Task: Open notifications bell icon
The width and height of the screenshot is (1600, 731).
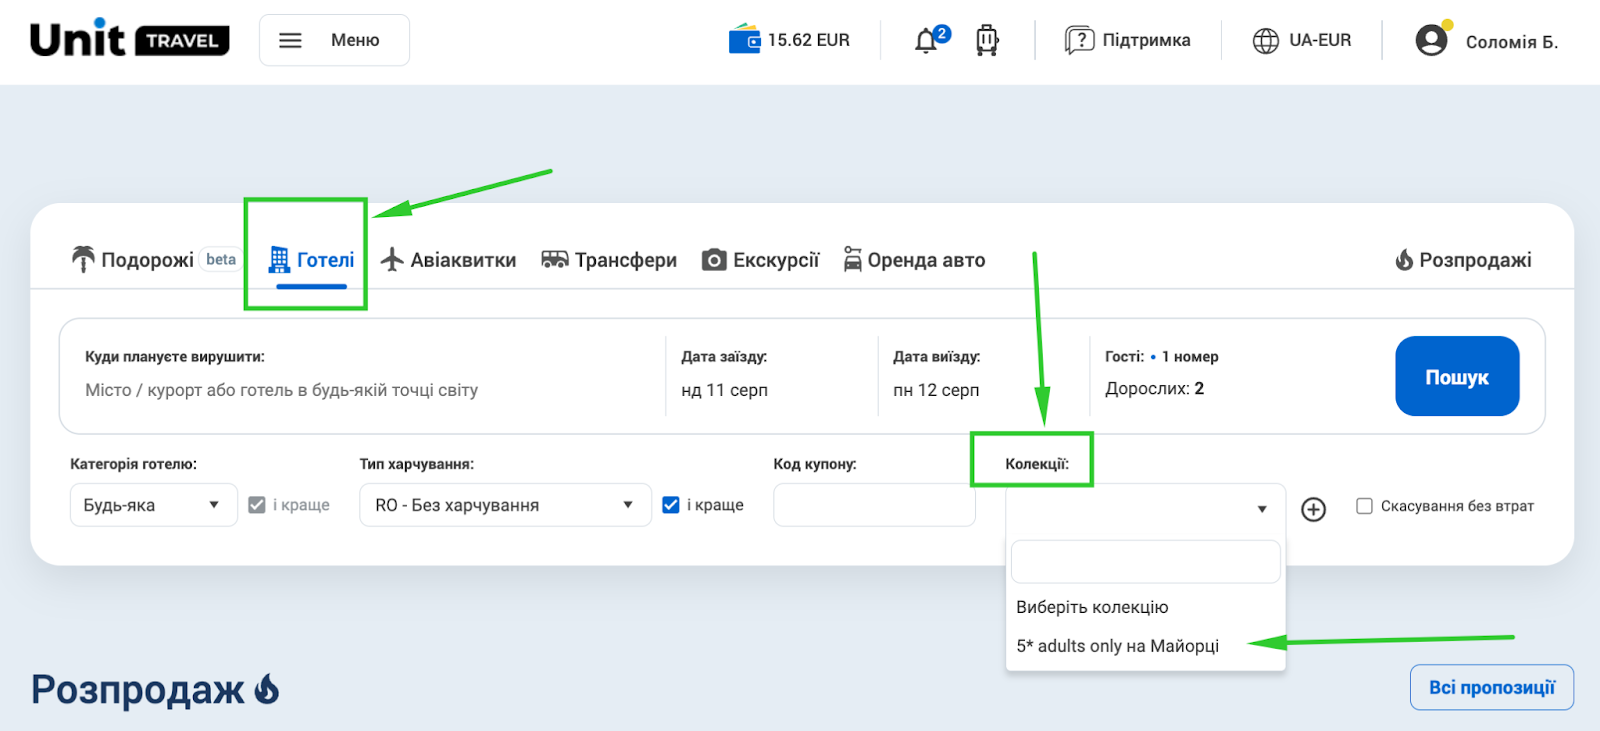Action: click(927, 40)
